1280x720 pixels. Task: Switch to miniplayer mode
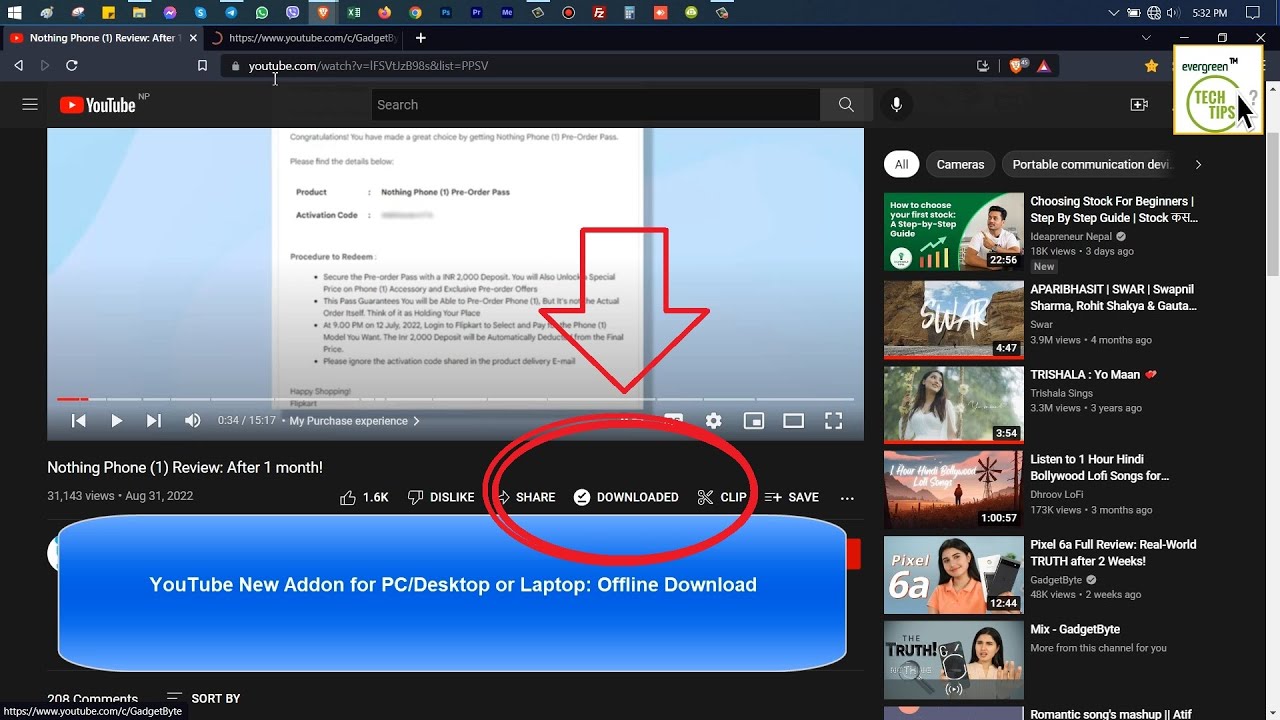[x=753, y=421]
